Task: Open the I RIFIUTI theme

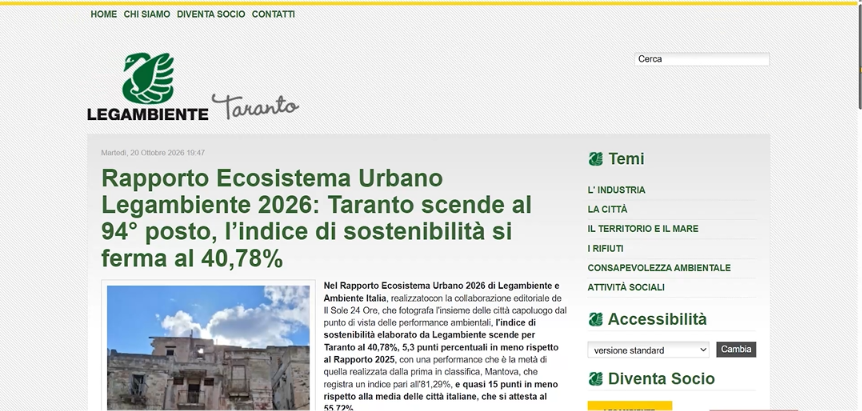Action: click(x=605, y=248)
